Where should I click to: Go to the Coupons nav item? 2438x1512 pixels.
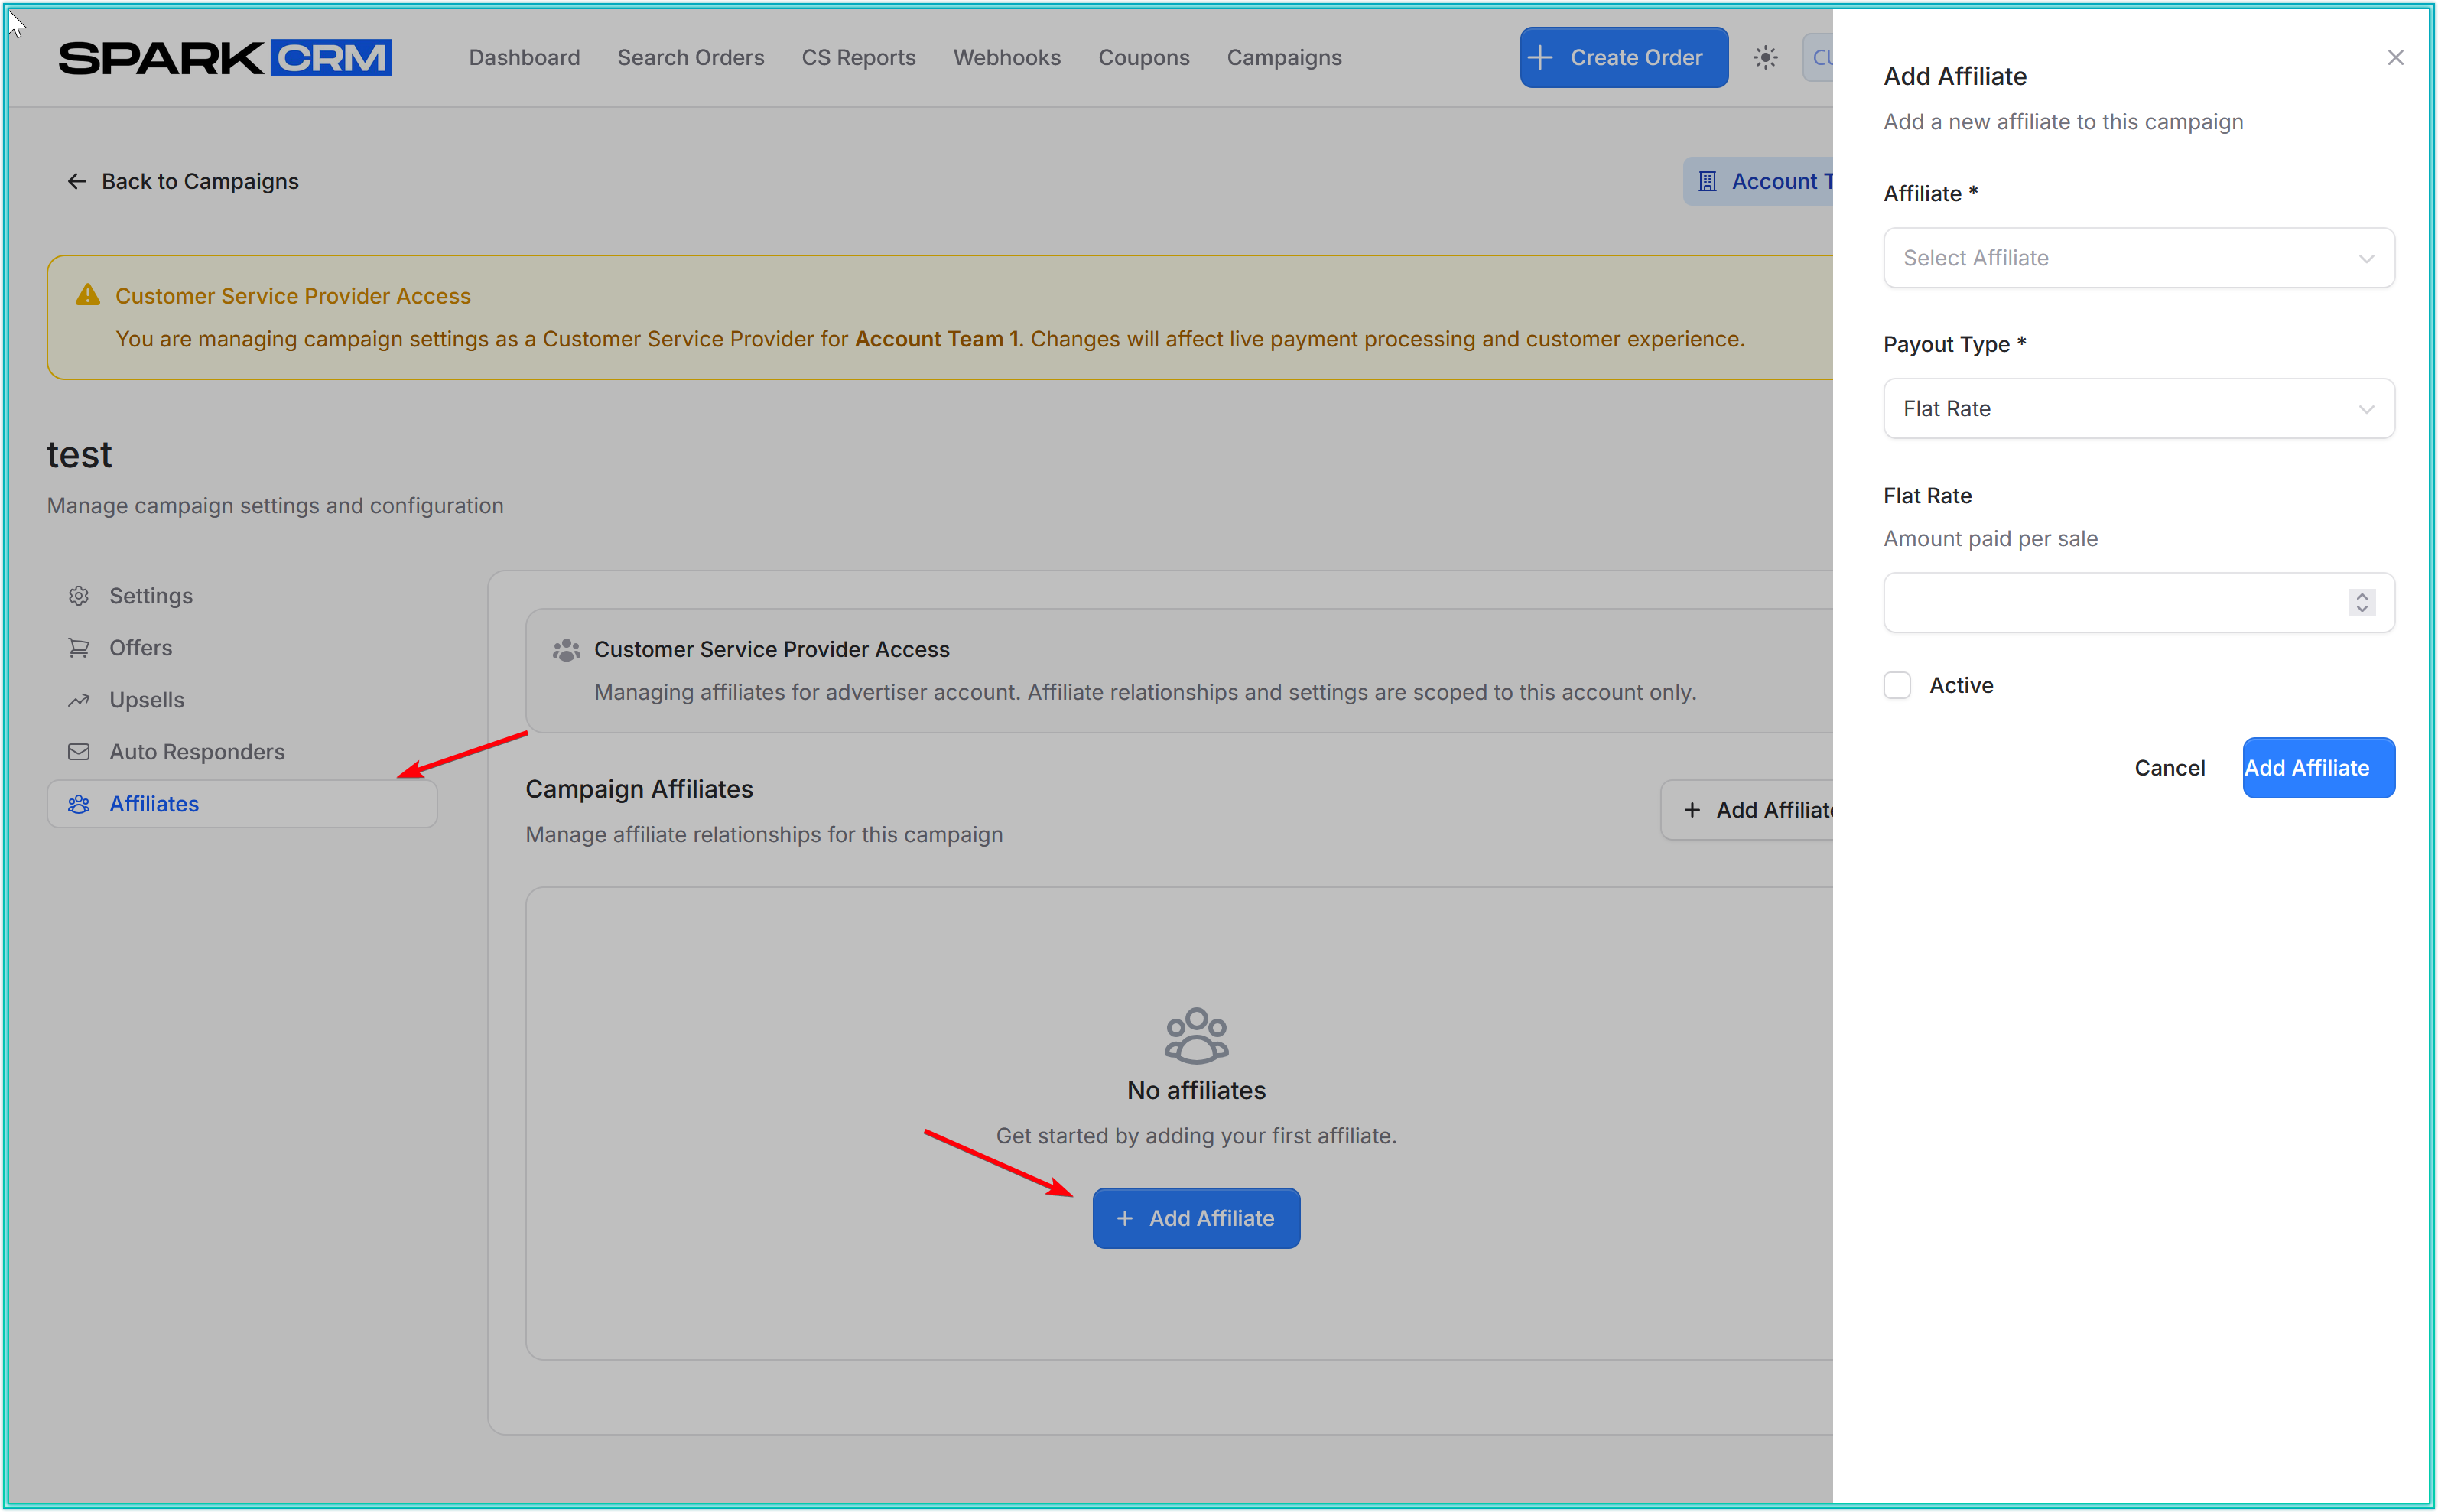point(1143,58)
